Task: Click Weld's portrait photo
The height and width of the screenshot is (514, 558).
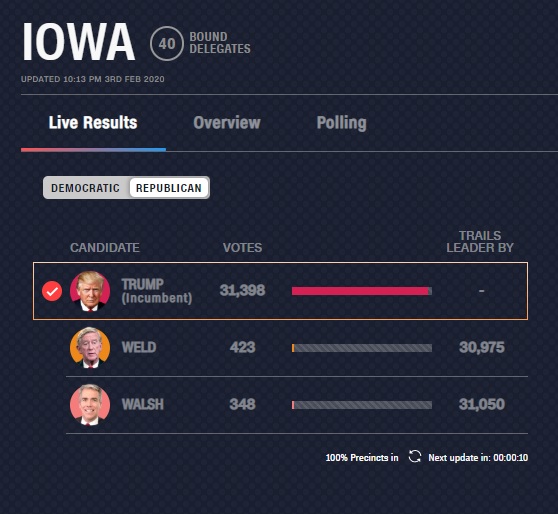Action: pos(90,347)
